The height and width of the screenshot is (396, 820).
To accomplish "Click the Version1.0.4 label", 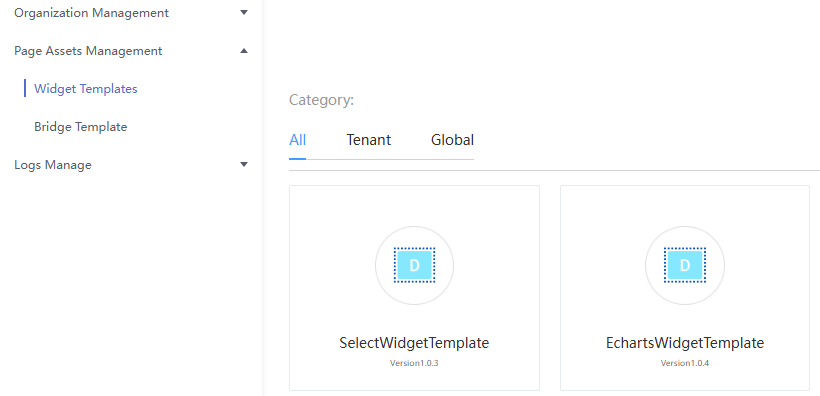I will 685,363.
